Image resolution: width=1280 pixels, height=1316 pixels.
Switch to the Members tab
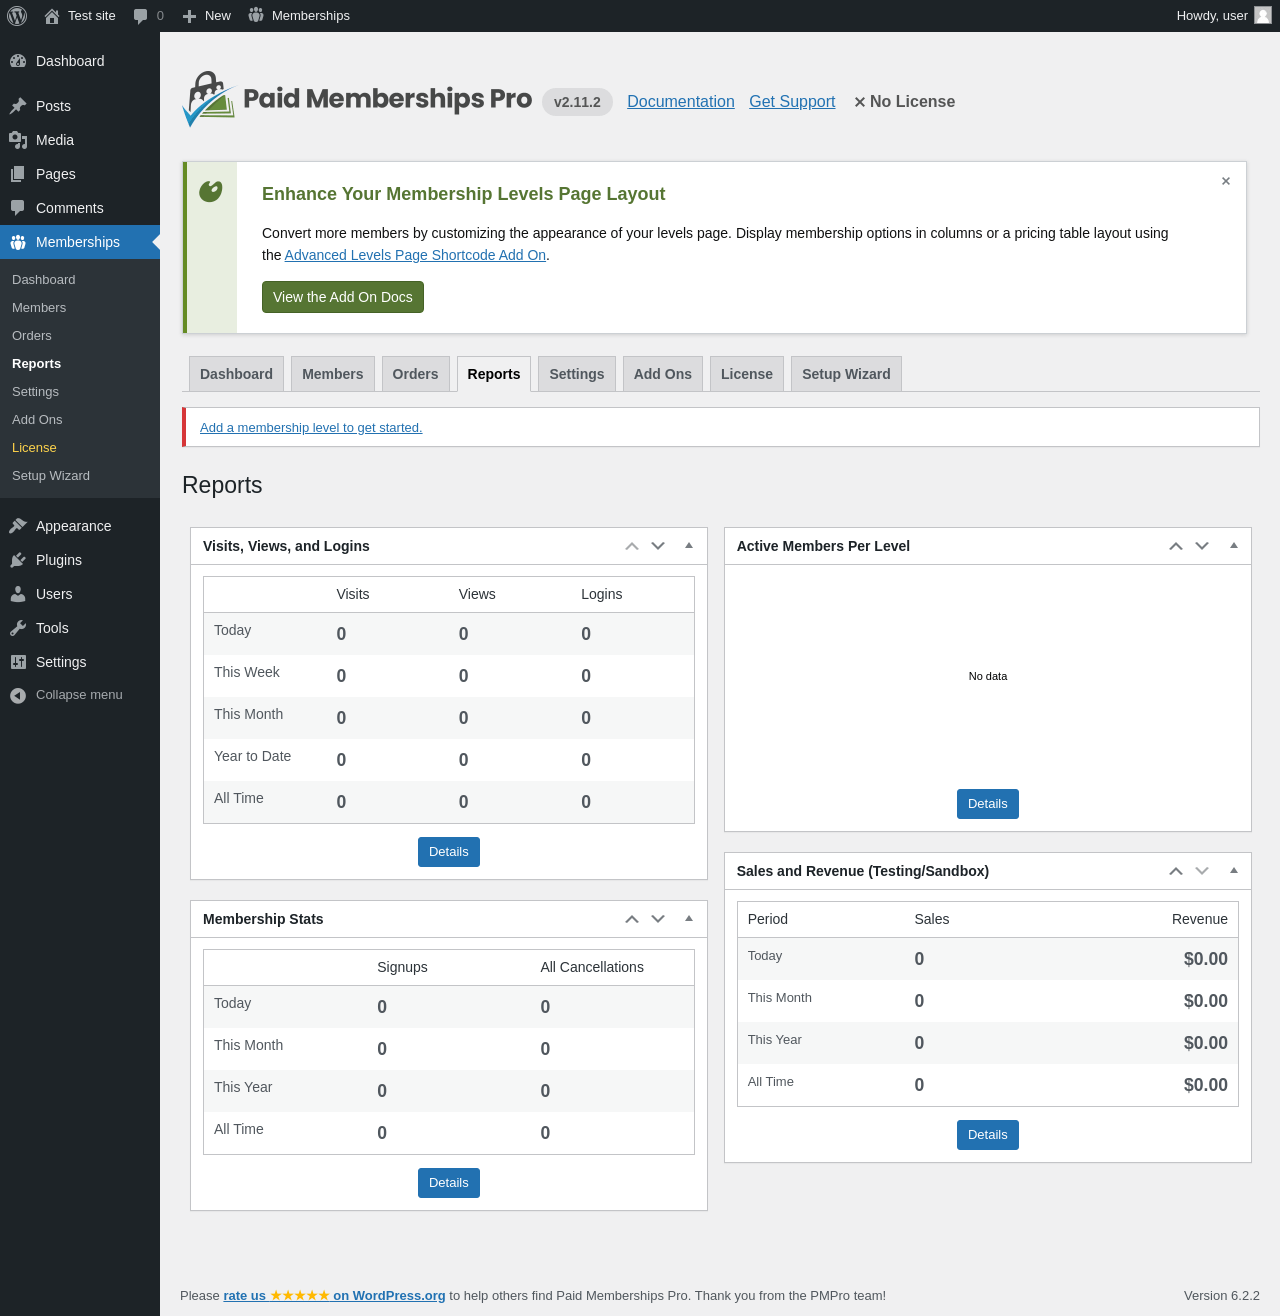coord(333,374)
